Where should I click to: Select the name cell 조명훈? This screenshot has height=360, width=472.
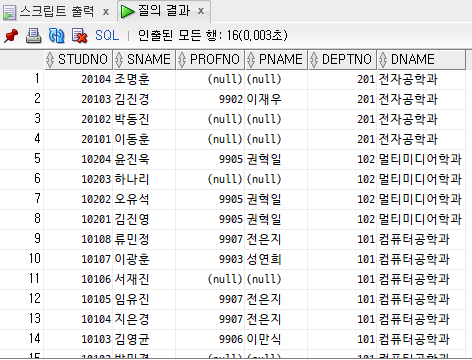[144, 79]
